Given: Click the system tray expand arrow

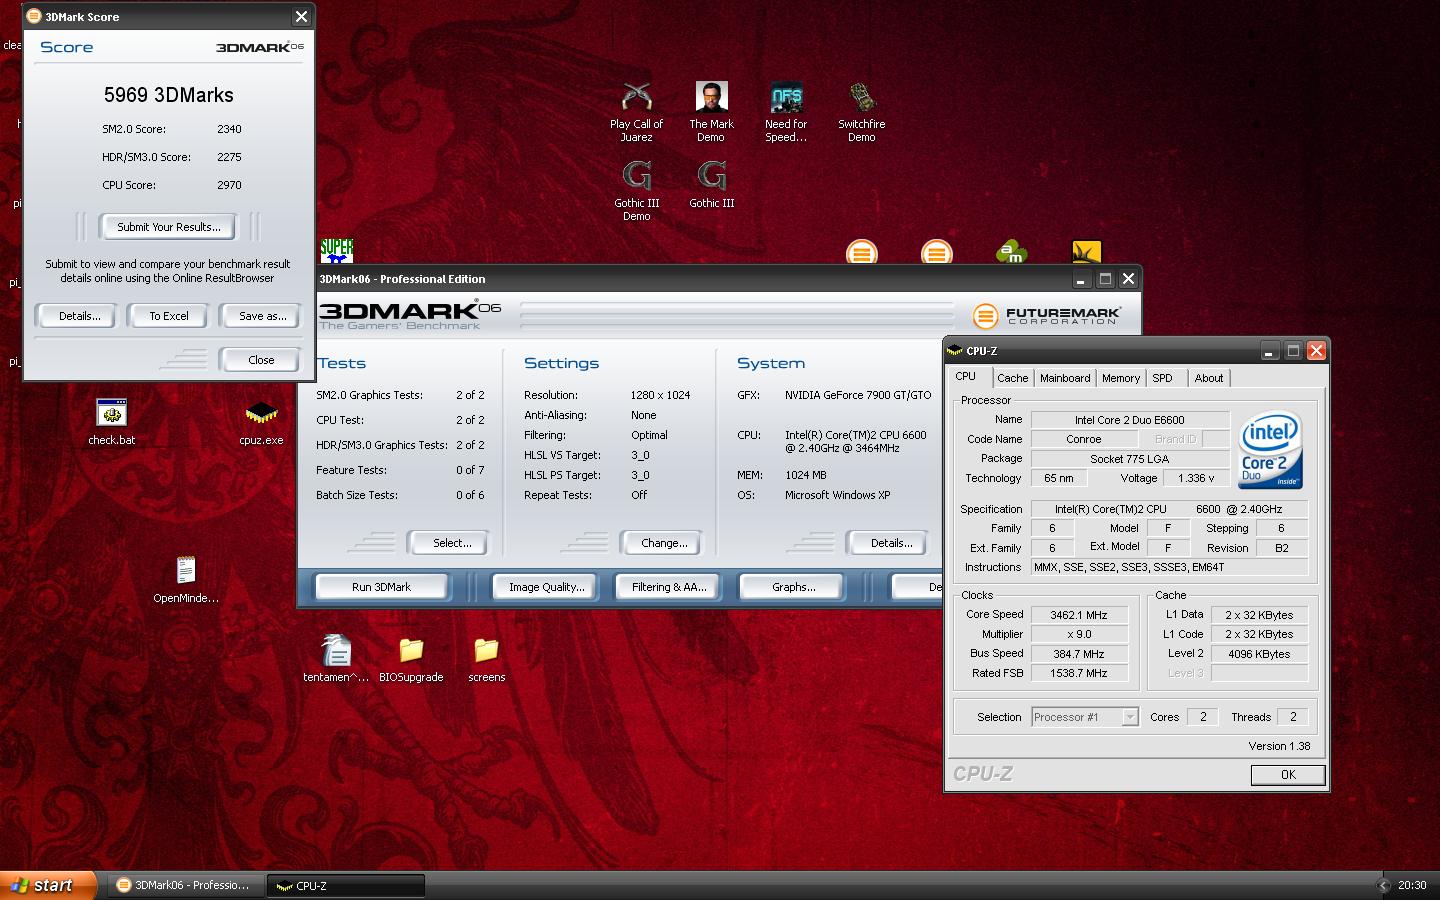Looking at the screenshot, I should [1383, 885].
